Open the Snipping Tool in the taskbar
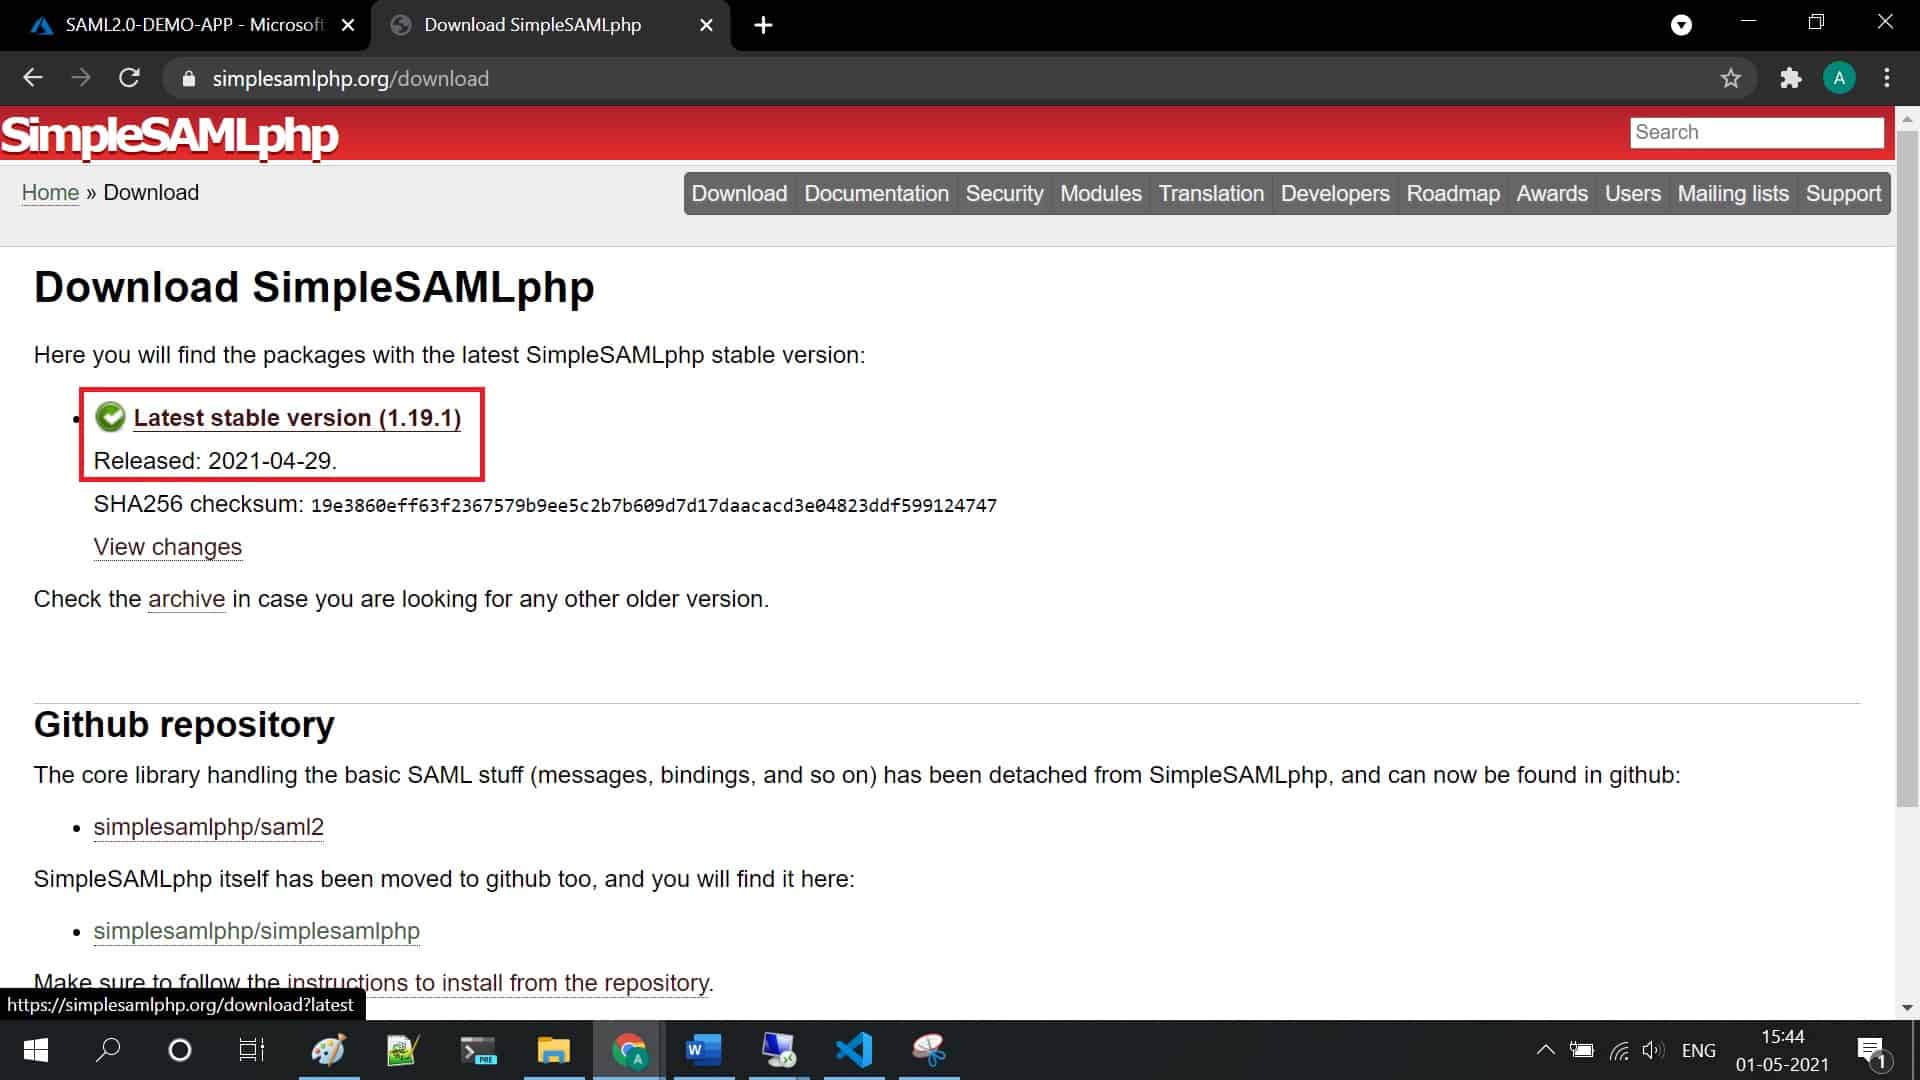Screen dimensions: 1920x1080 pyautogui.click(x=929, y=1050)
